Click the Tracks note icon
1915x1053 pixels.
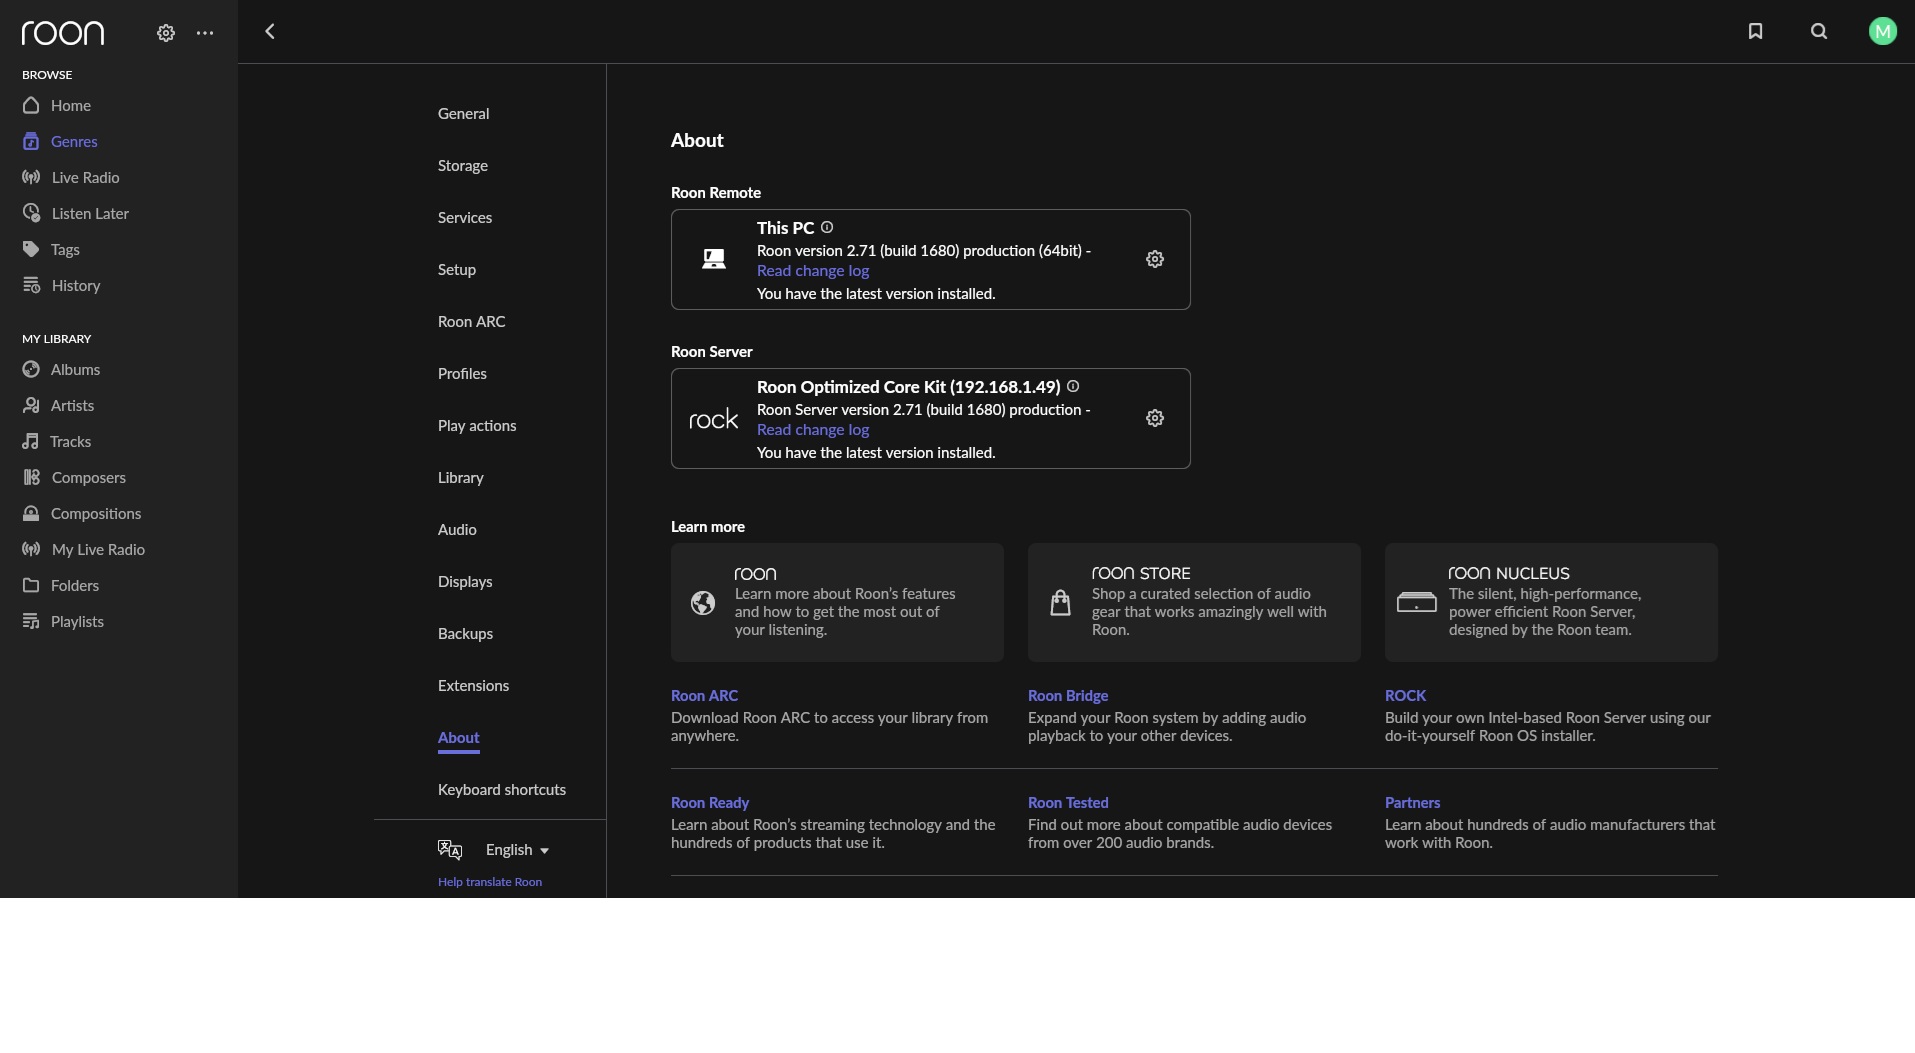click(x=31, y=441)
